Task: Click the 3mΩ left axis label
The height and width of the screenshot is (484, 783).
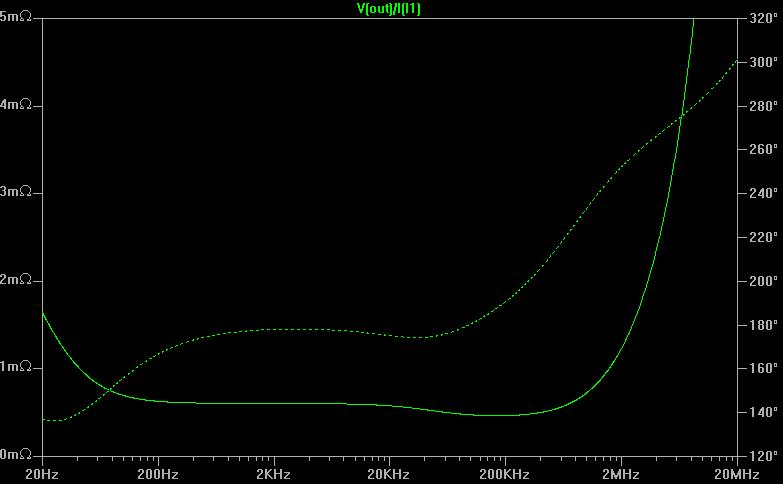Action: click(x=15, y=192)
